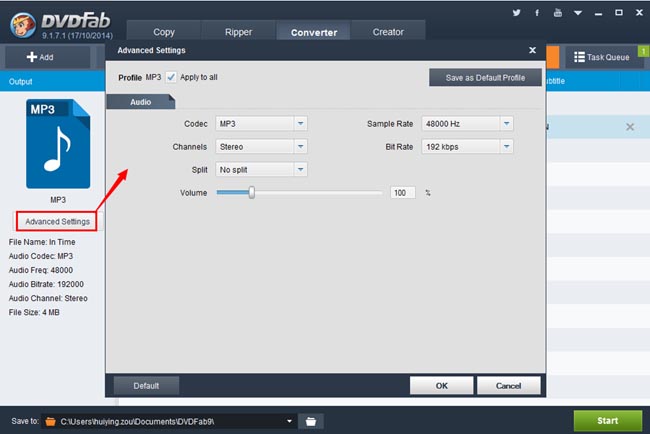Screen dimensions: 650x434
Task: Click the Audio Freq: 48000 text
Action: click(x=41, y=270)
